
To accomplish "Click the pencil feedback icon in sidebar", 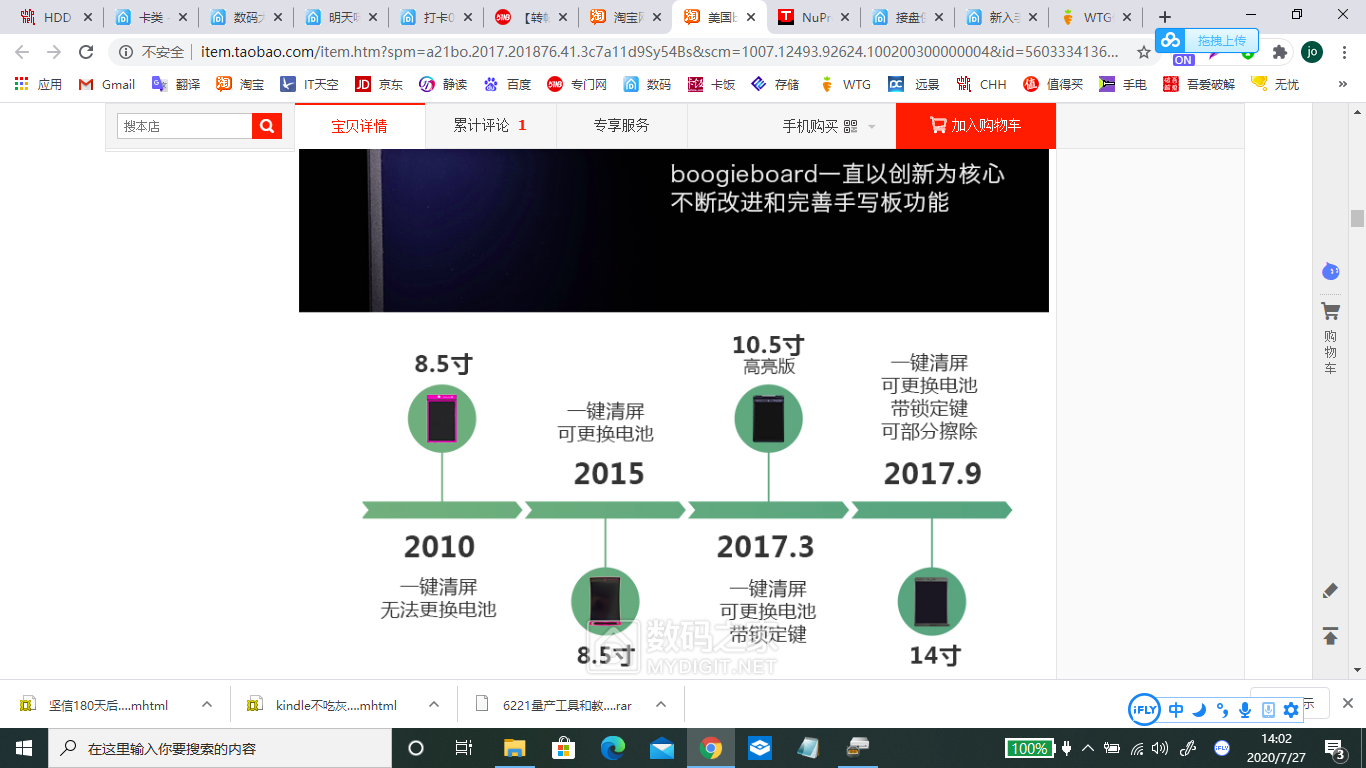I will click(1330, 591).
